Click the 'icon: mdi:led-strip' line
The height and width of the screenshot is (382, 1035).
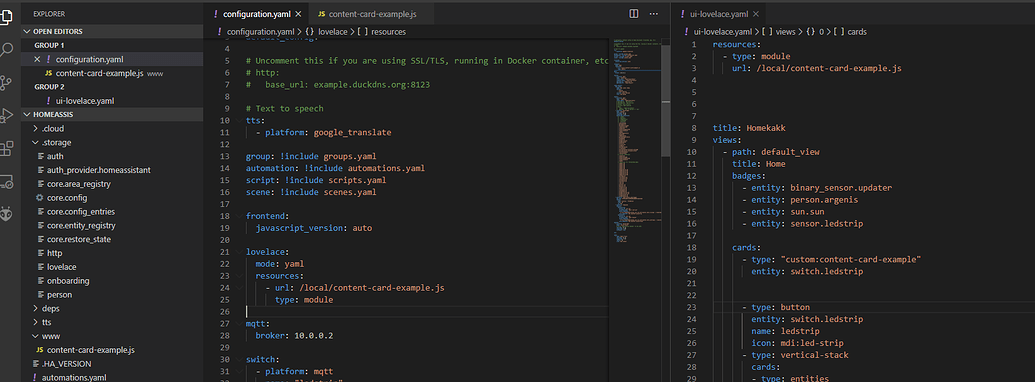(797, 343)
